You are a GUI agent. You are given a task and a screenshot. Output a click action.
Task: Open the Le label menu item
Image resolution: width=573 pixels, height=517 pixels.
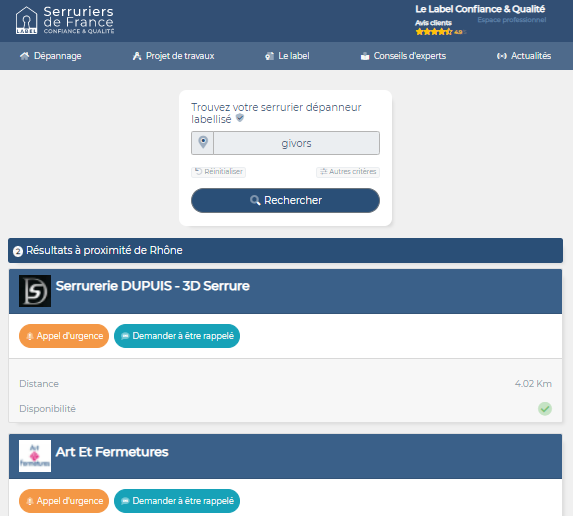287,56
